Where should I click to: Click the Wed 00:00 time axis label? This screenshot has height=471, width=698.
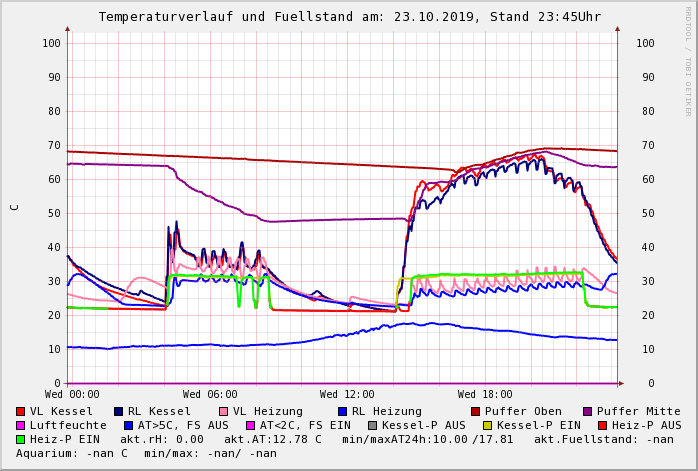72,395
